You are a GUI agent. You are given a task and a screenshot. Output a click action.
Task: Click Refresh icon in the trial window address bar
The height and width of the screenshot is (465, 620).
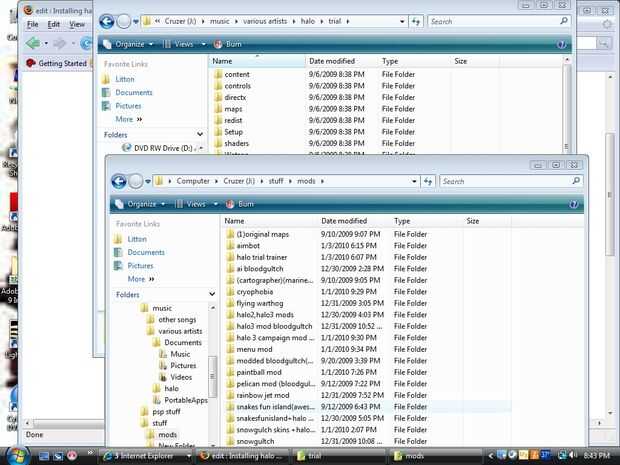pos(416,21)
